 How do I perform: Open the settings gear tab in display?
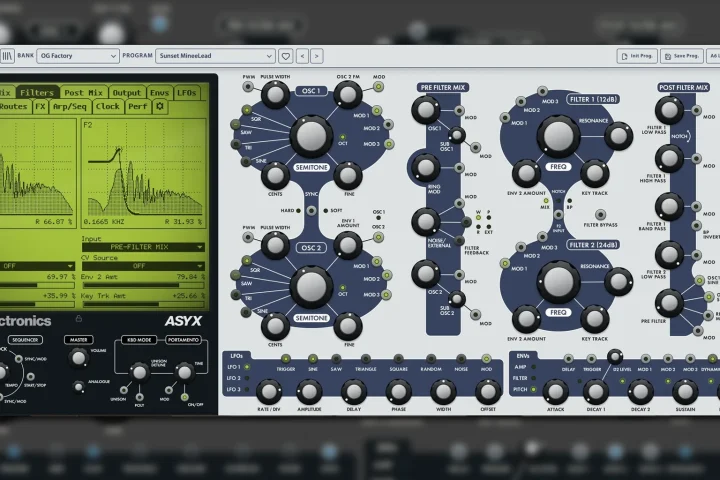[160, 107]
